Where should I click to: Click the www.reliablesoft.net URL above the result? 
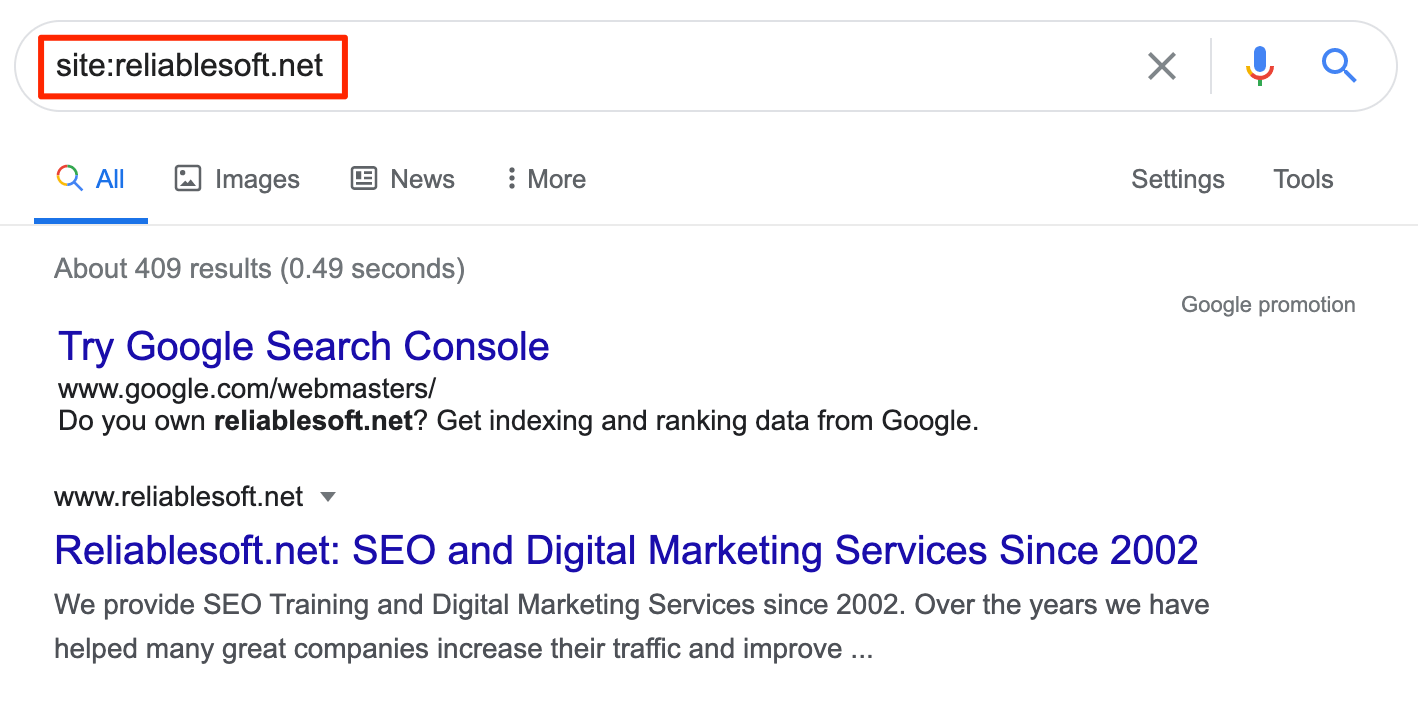pyautogui.click(x=178, y=497)
